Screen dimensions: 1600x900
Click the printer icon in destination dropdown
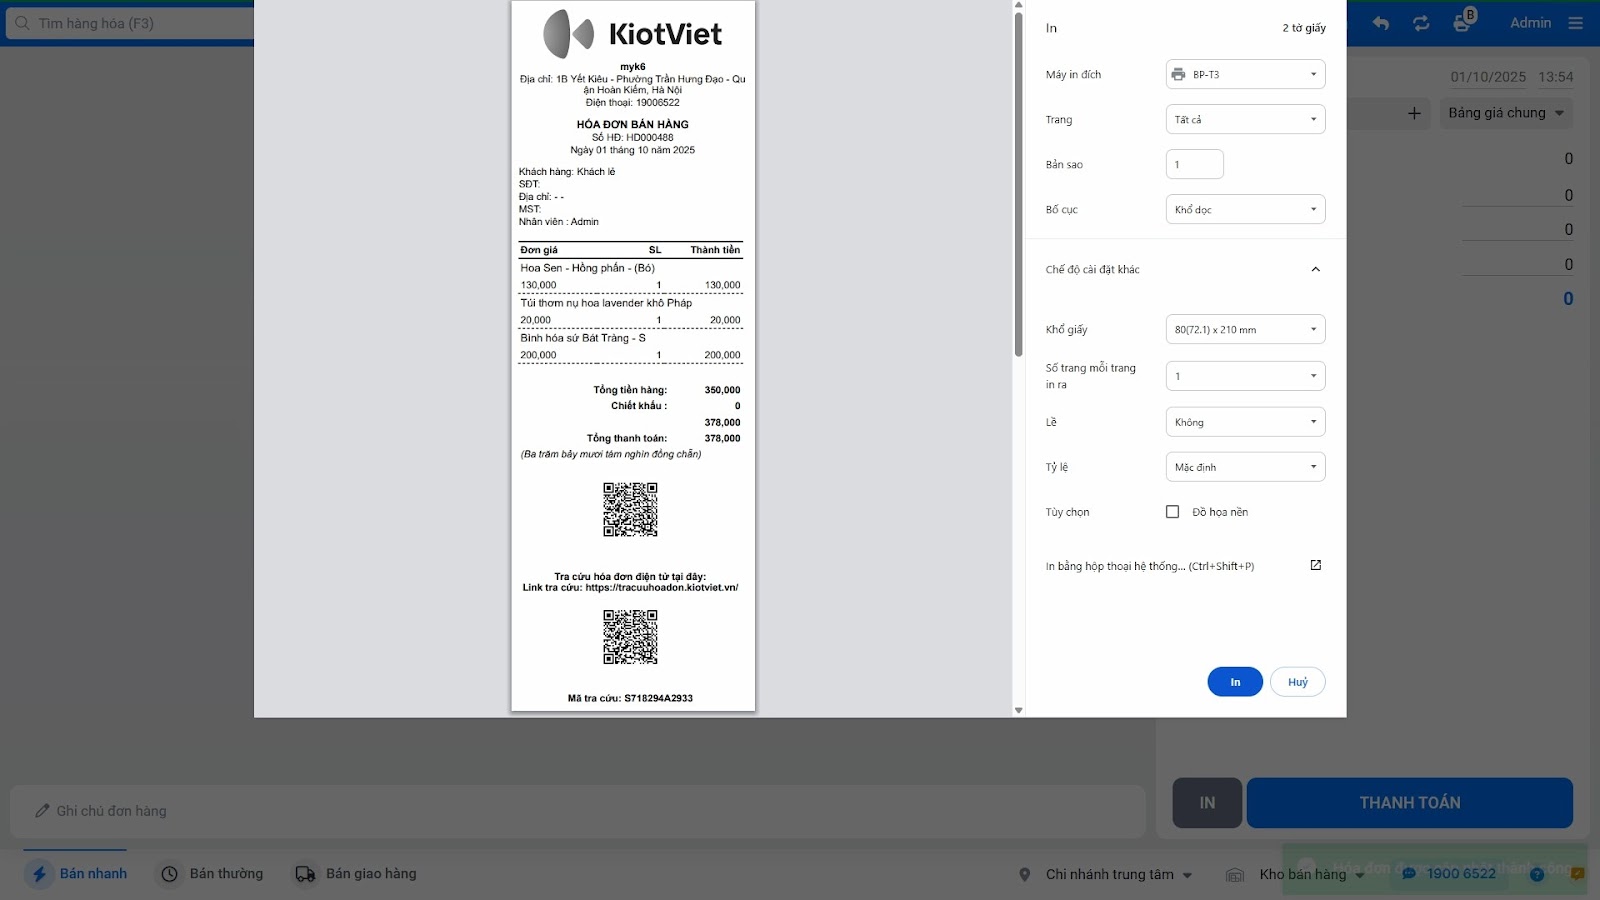pos(1178,74)
